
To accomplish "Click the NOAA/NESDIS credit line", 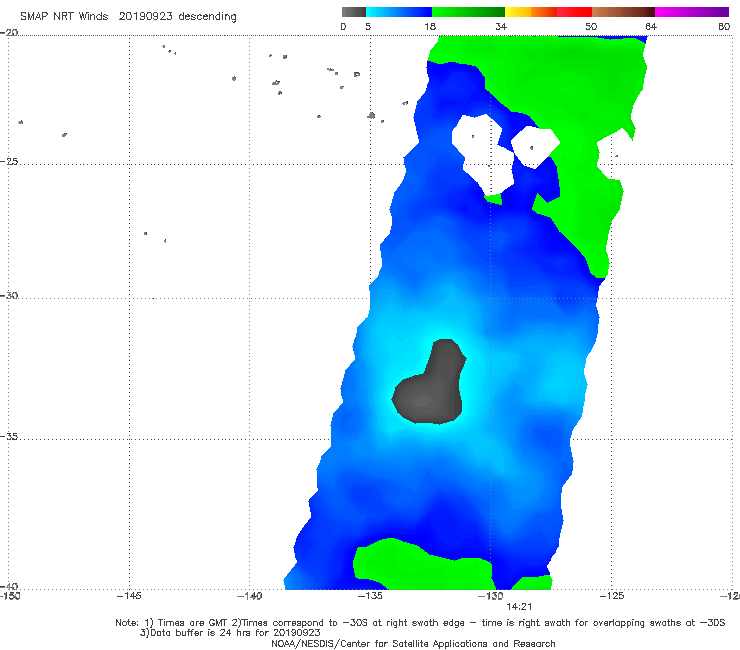I will click(413, 644).
